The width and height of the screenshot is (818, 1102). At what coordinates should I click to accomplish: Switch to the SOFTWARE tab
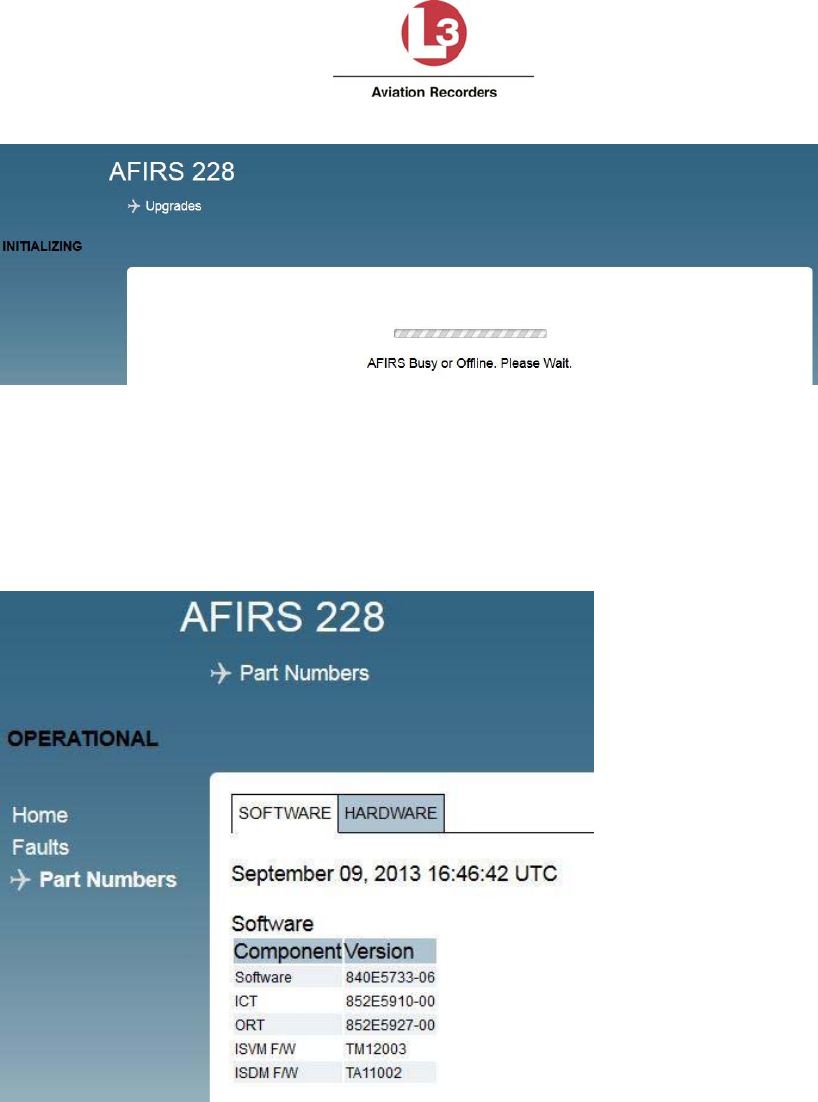285,813
